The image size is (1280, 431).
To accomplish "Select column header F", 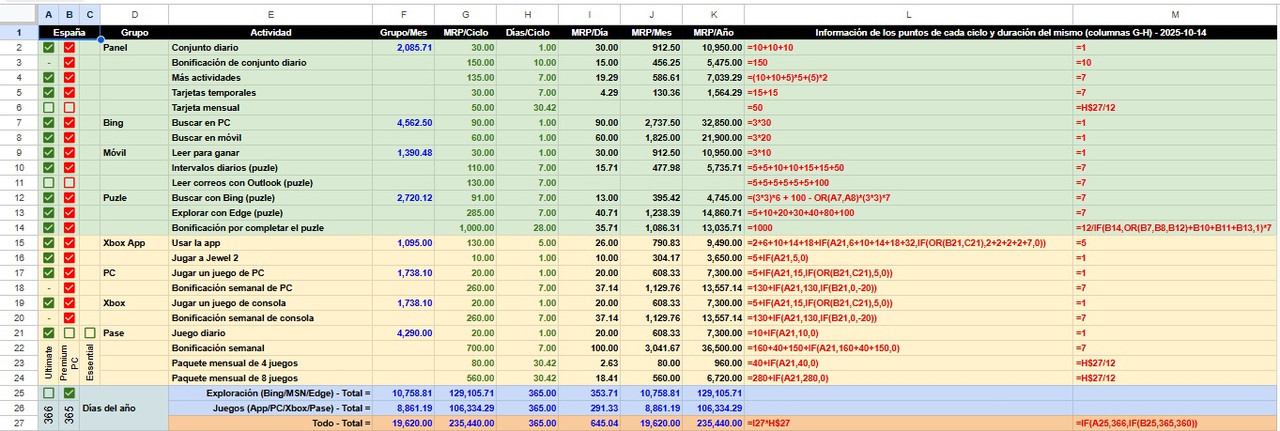I will pos(403,14).
